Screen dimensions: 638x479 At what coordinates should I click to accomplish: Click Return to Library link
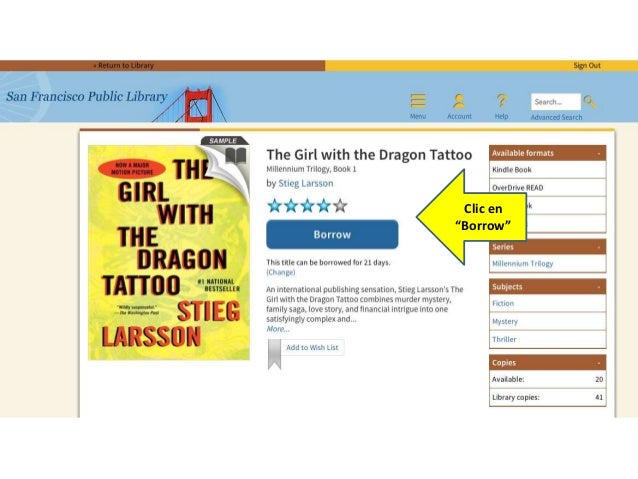pyautogui.click(x=123, y=66)
